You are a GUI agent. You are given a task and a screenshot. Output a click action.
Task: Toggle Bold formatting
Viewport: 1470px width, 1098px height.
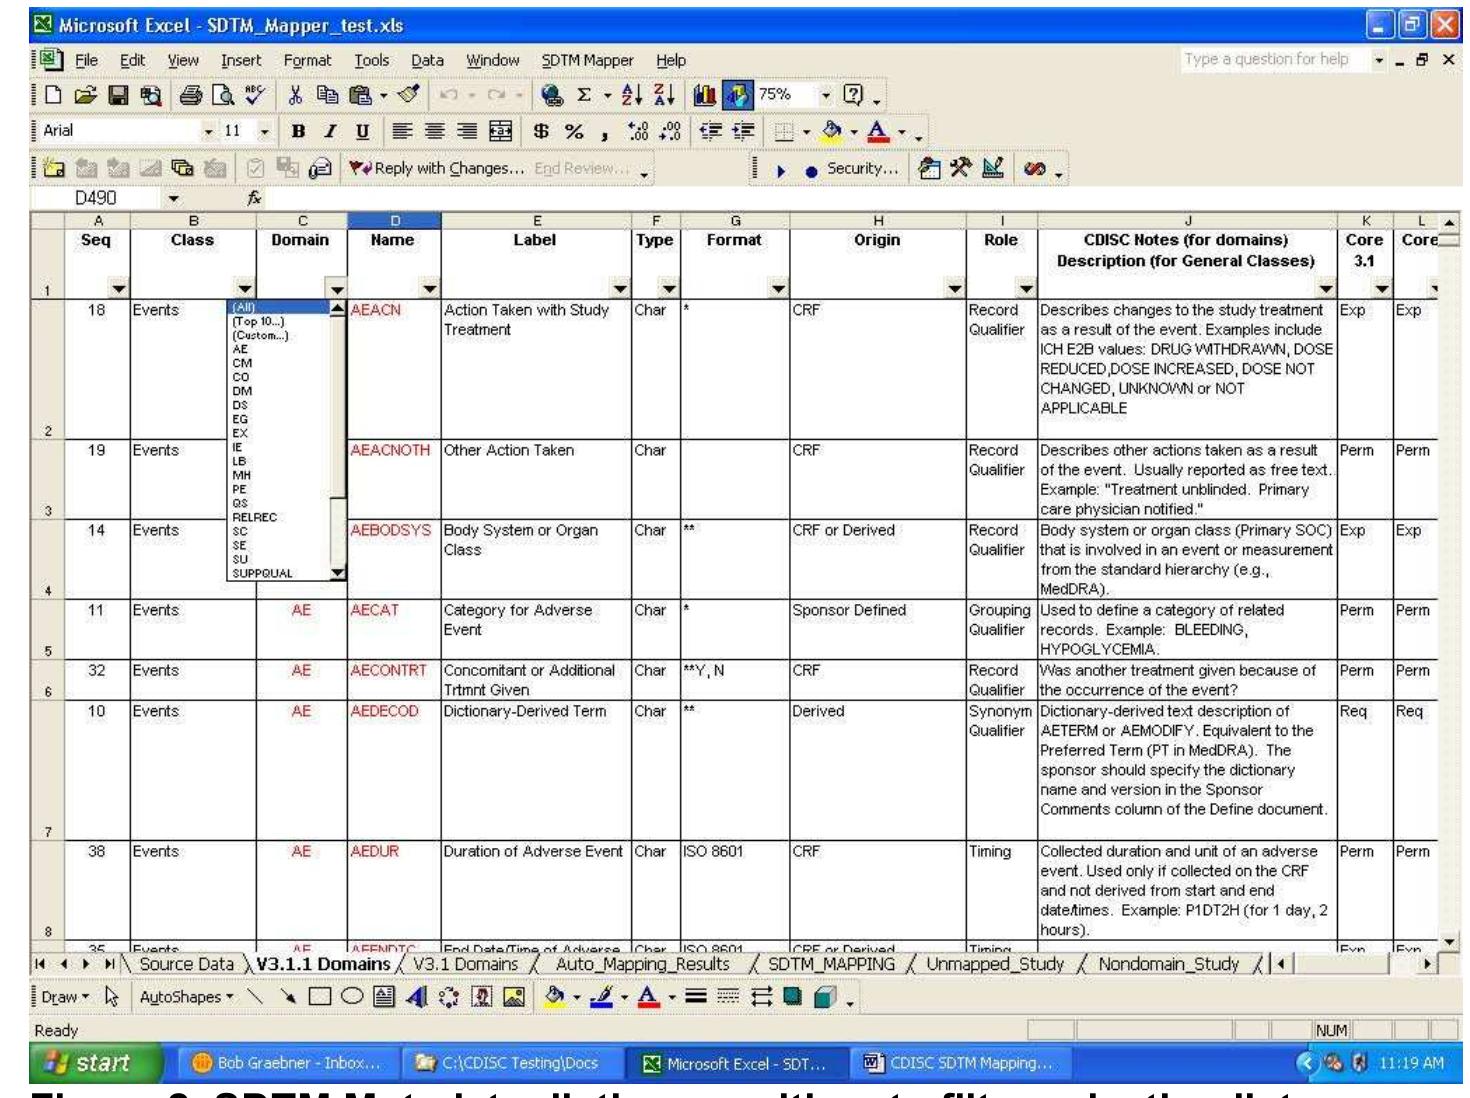coord(298,131)
